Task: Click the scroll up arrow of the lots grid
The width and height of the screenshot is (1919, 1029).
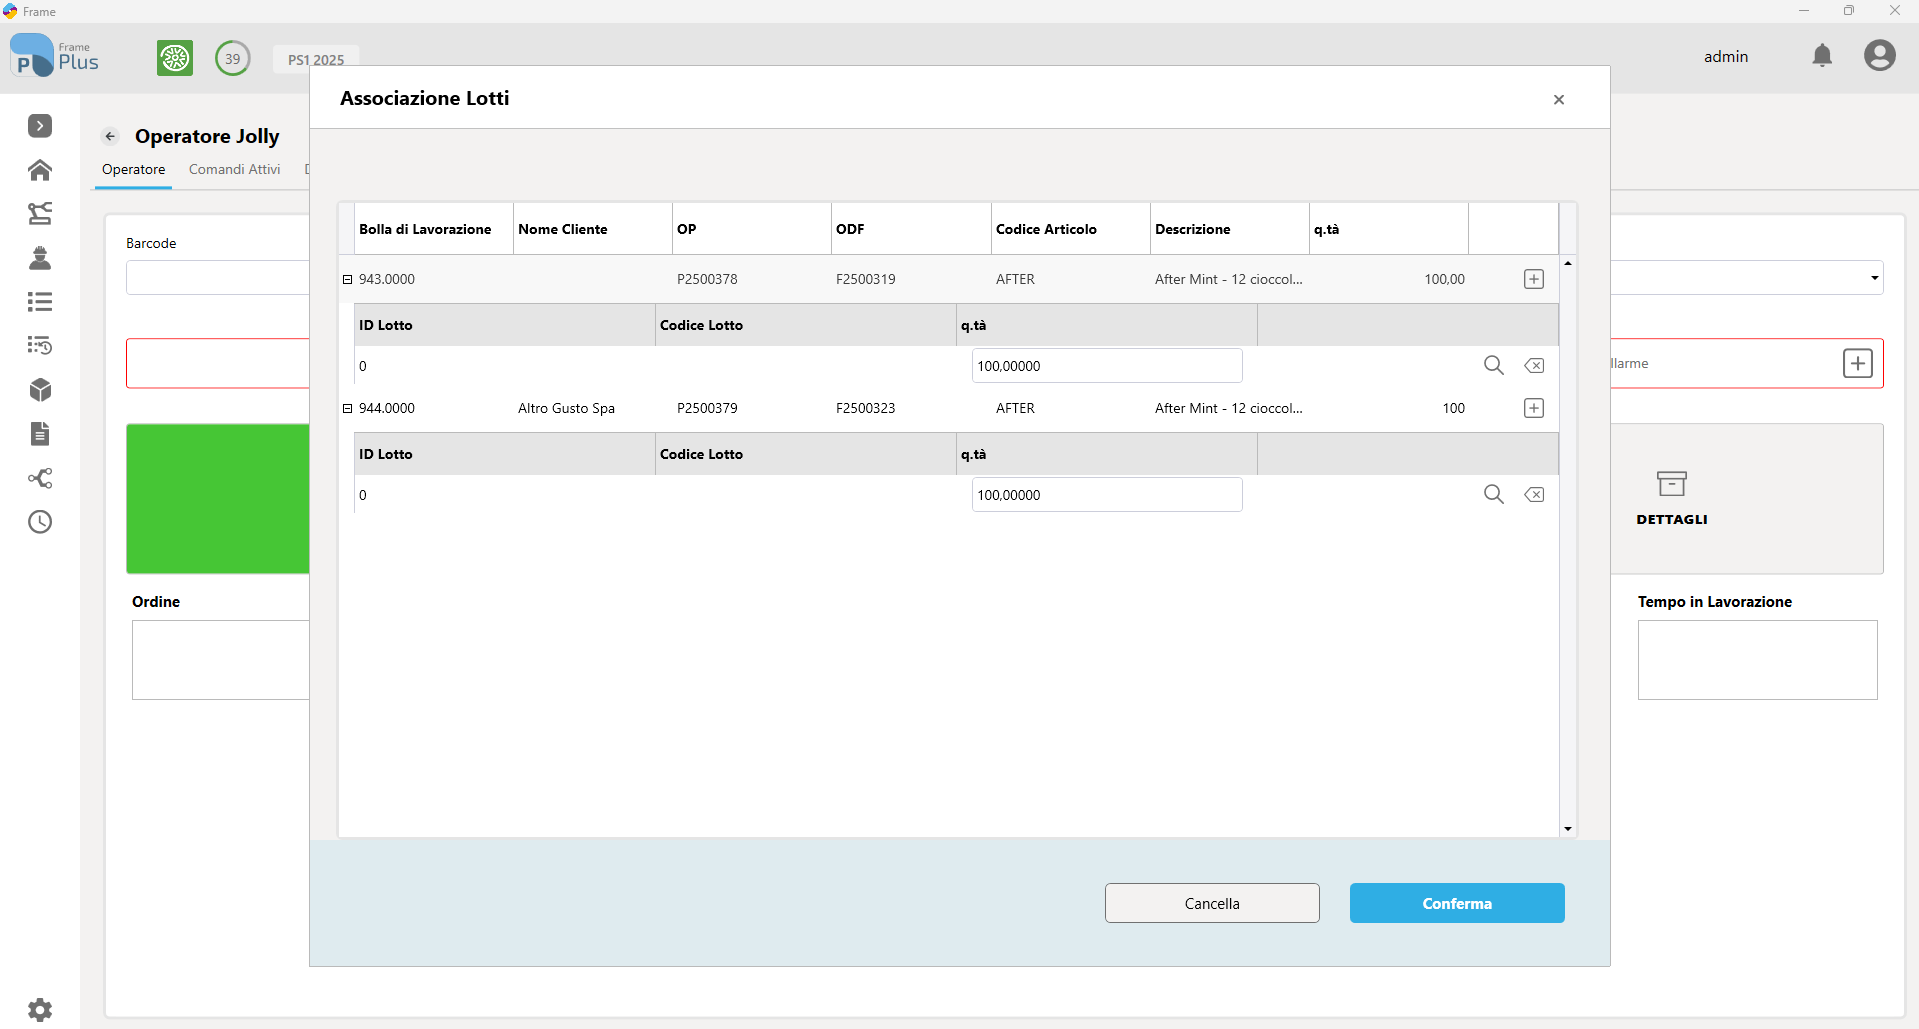Action: point(1568,263)
